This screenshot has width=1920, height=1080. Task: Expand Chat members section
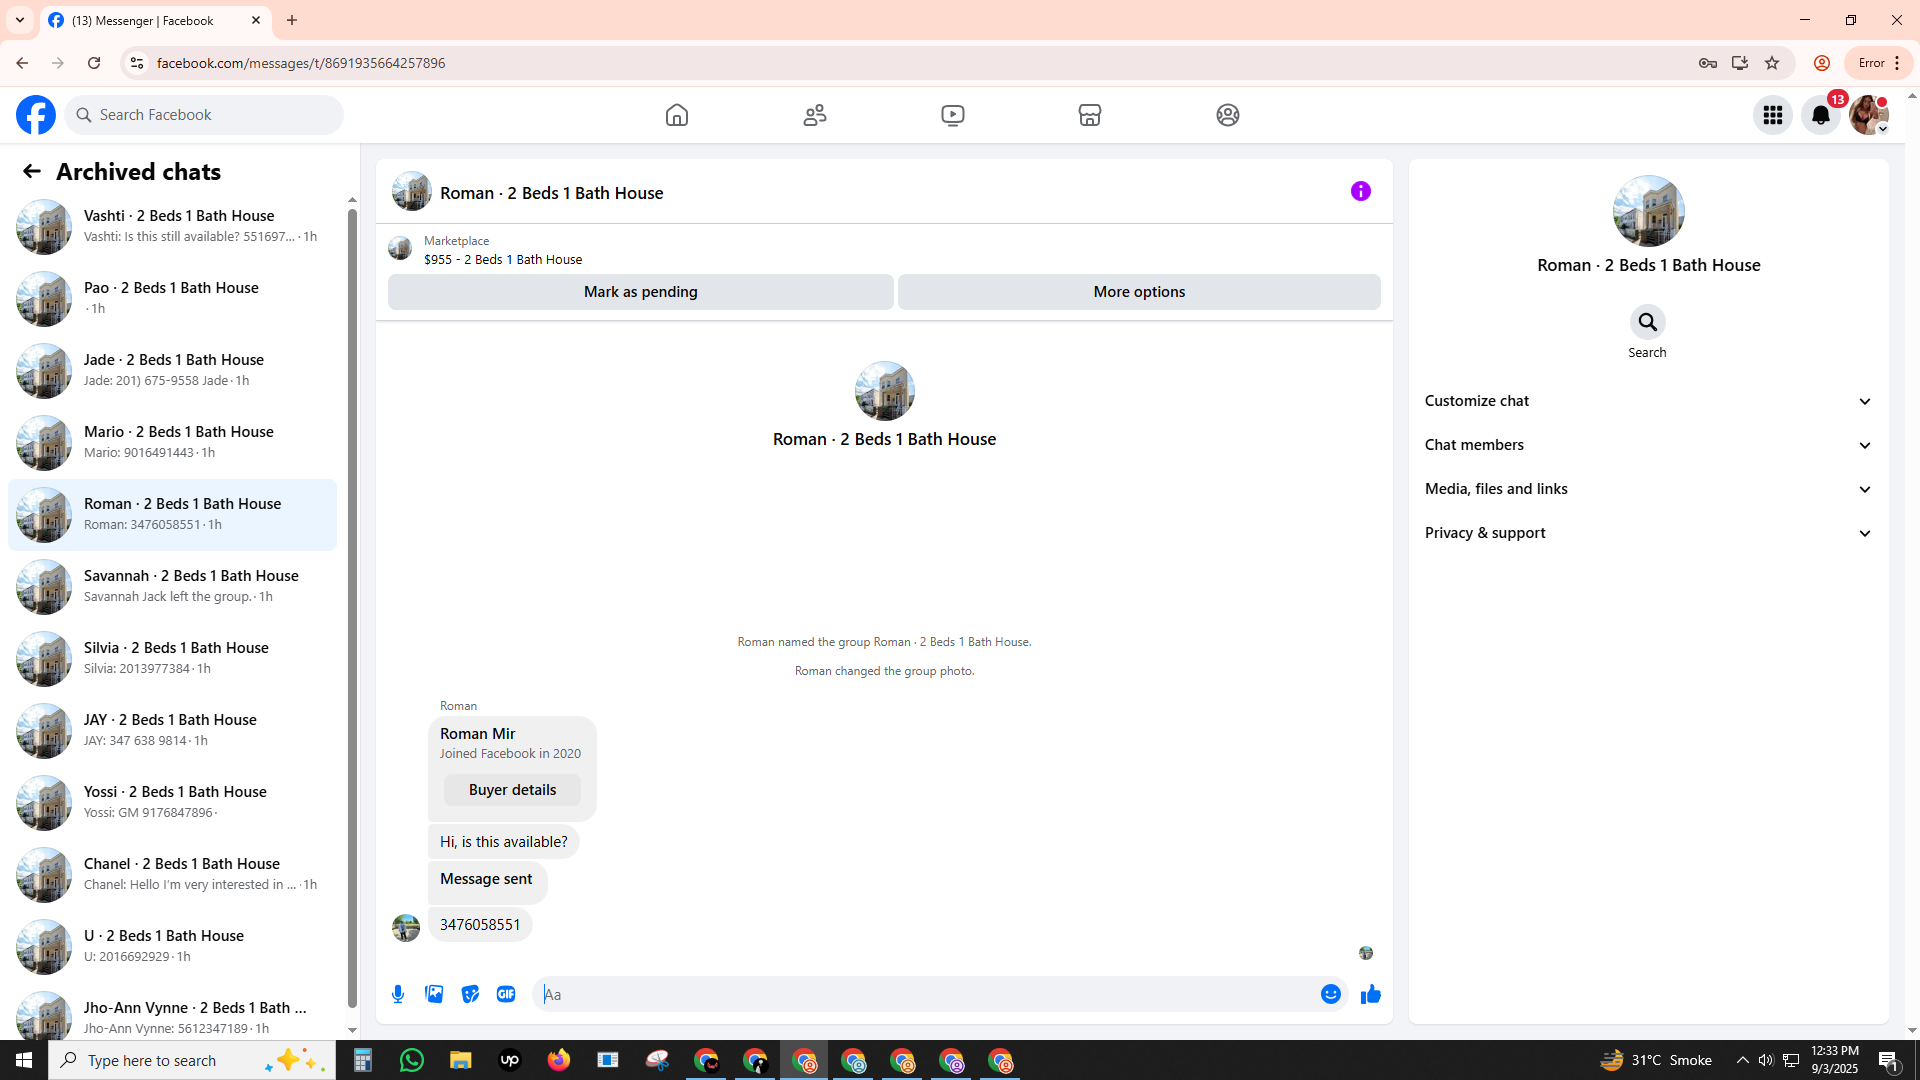(x=1648, y=445)
